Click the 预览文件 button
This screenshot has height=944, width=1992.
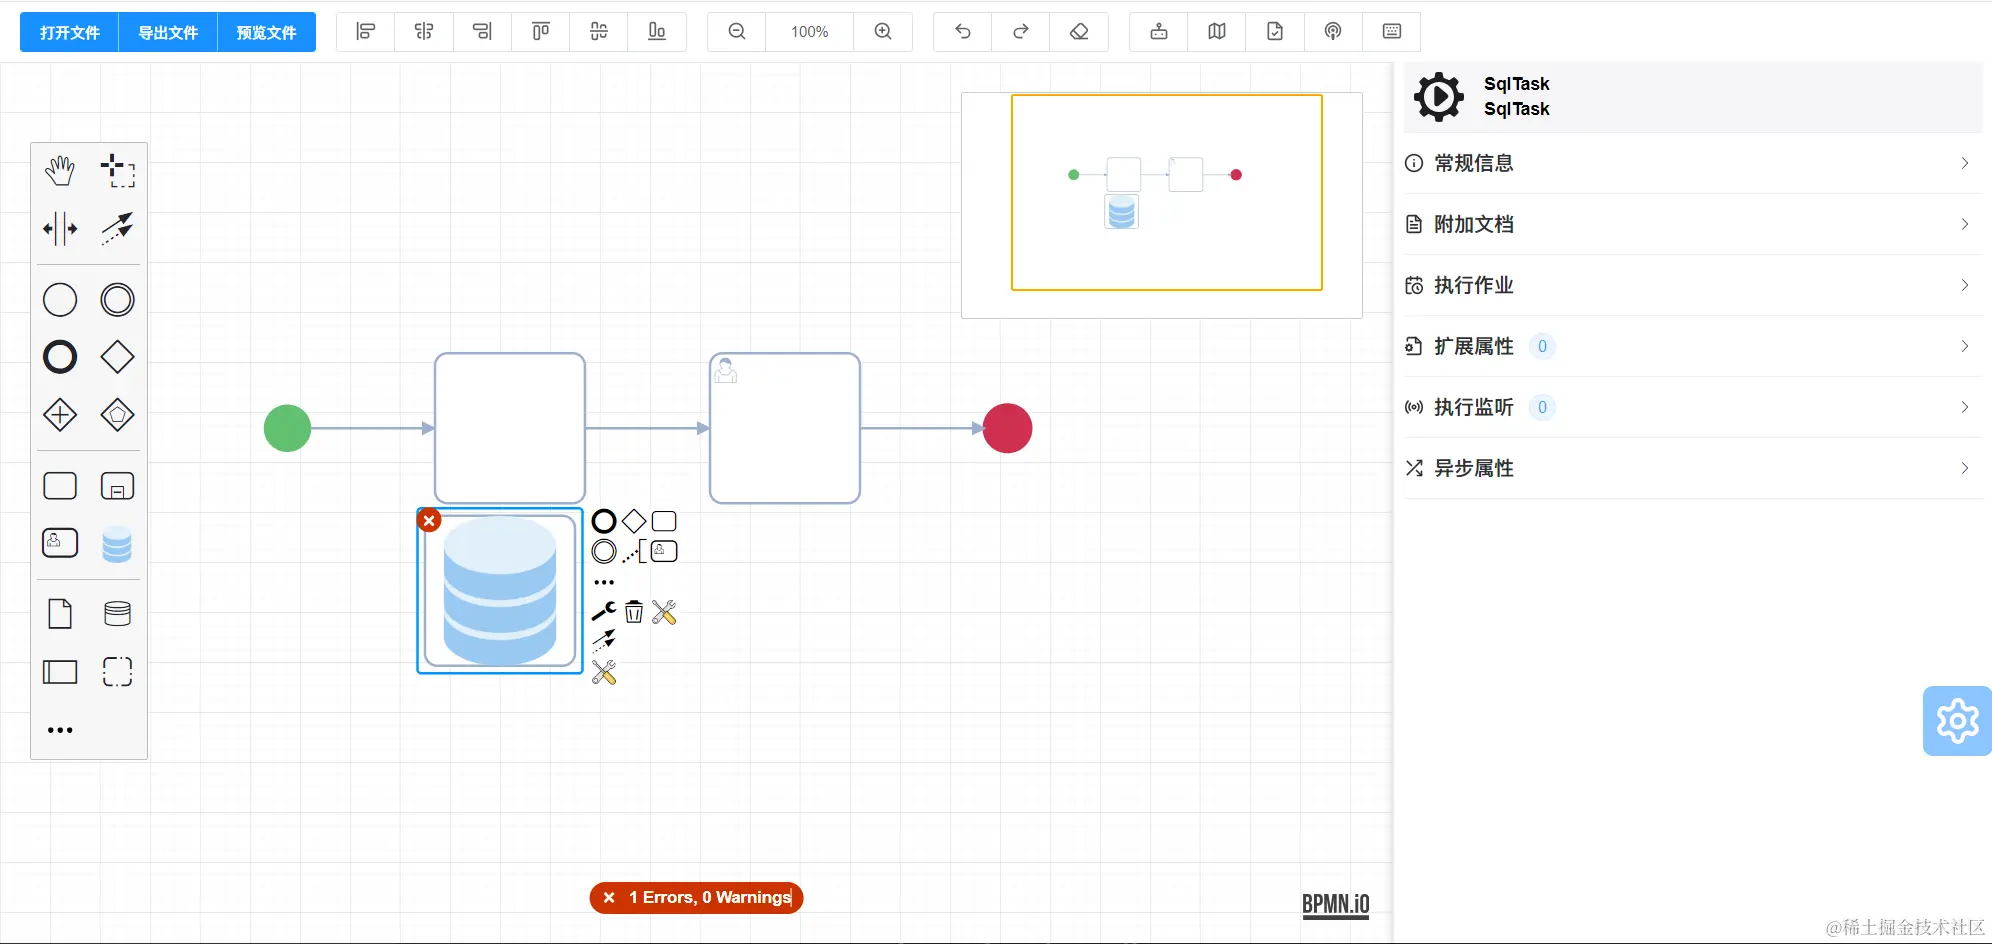pos(266,32)
